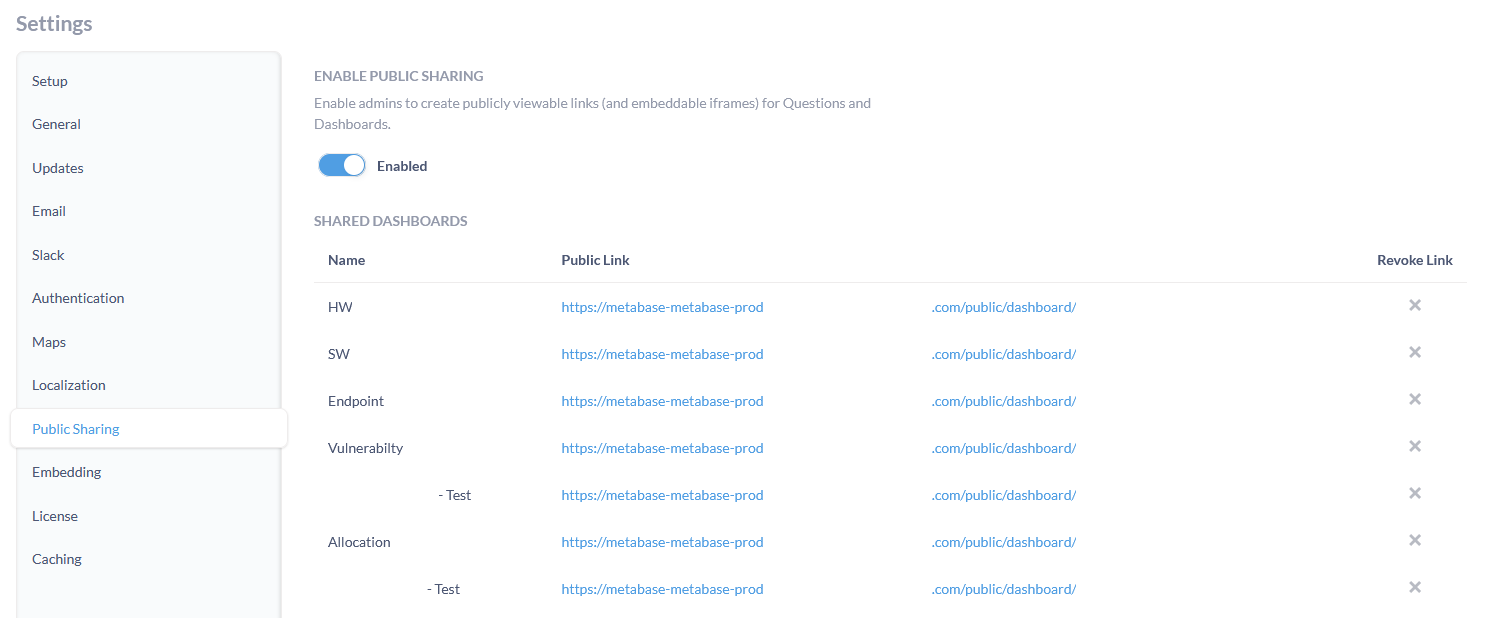Screen dimensions: 1504x618
Task: Revoke the SW dashboard link
Action: point(1415,352)
